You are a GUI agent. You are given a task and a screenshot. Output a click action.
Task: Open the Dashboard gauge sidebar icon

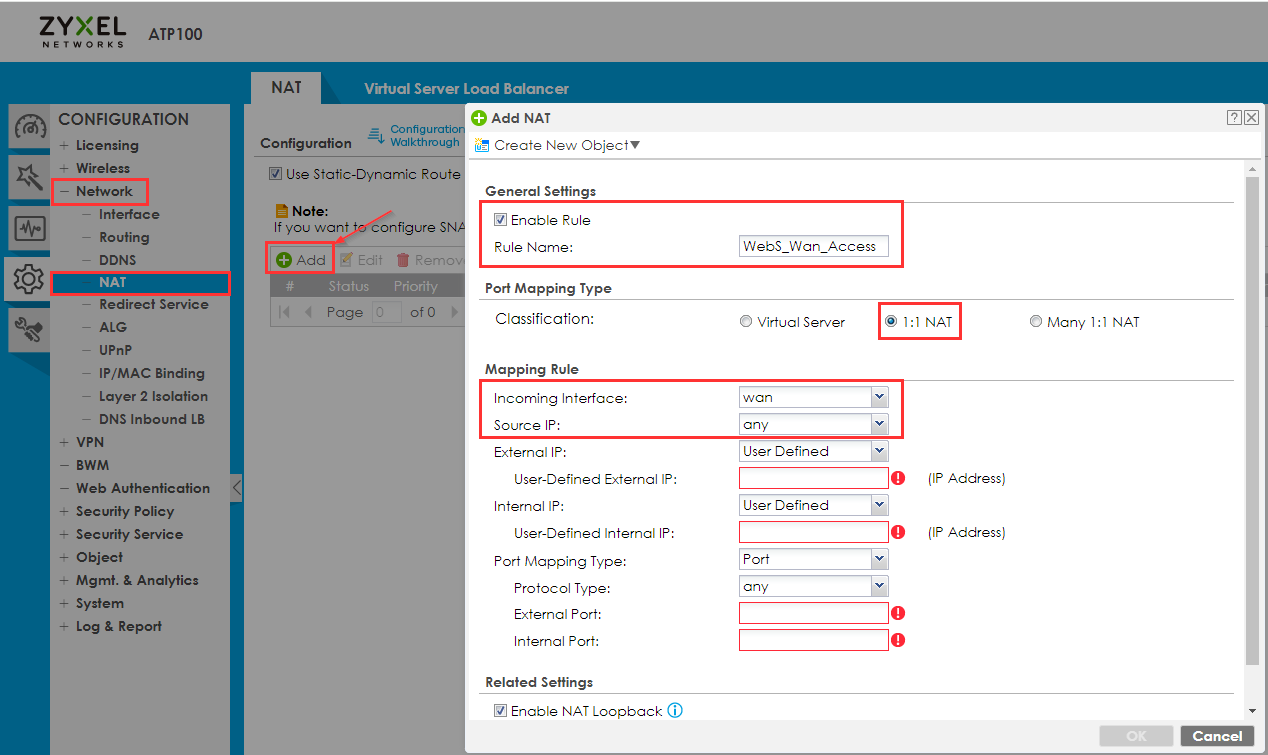[x=27, y=128]
